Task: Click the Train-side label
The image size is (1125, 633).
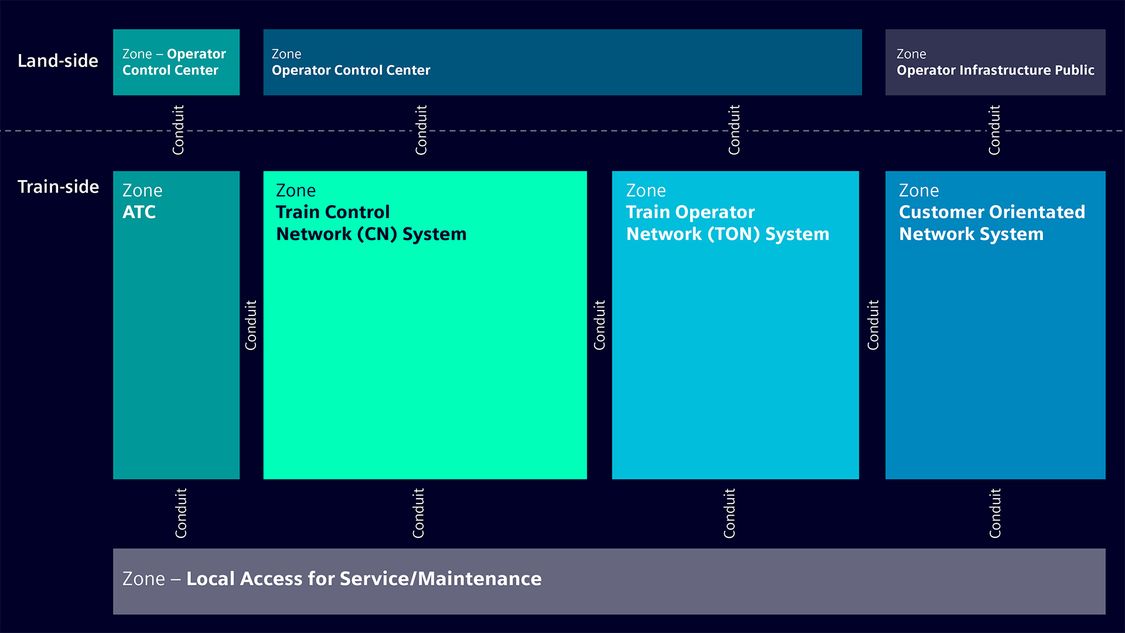Action: 58,187
